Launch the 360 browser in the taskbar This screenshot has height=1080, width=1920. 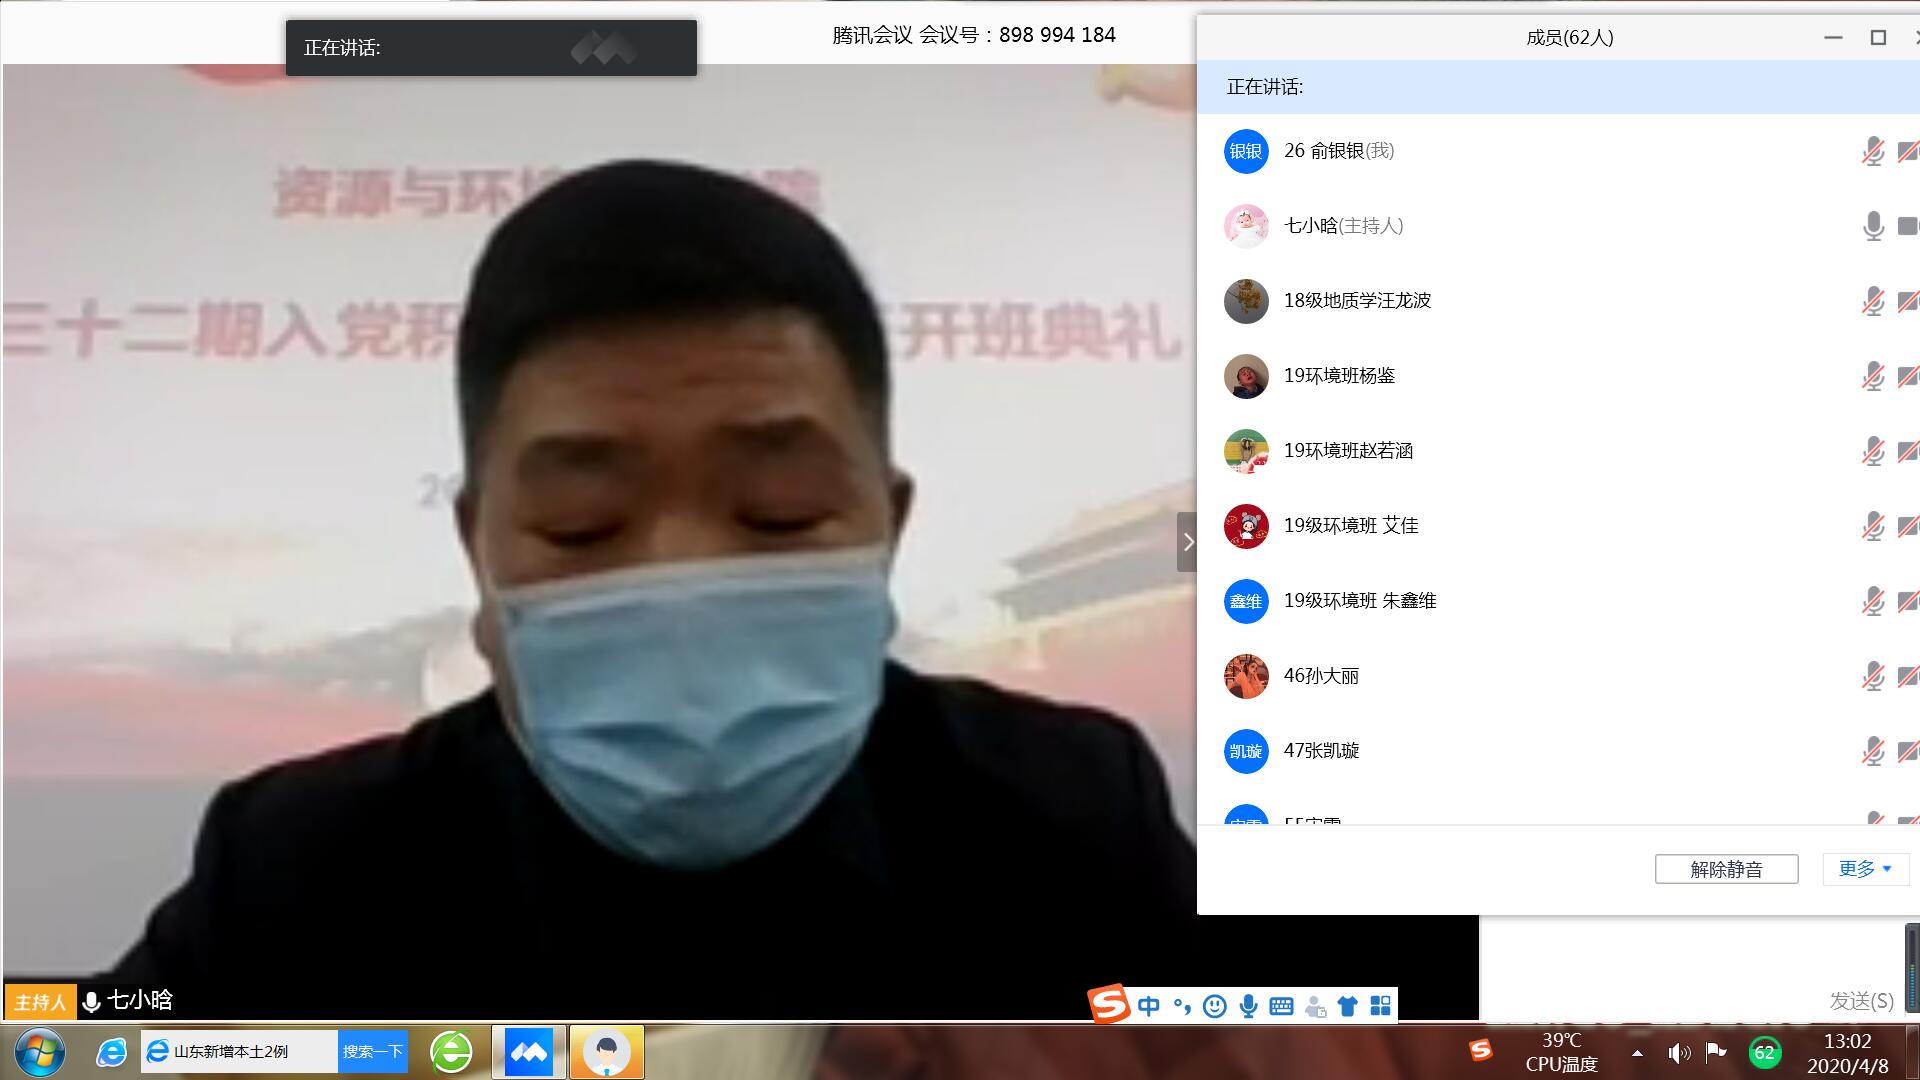451,1052
